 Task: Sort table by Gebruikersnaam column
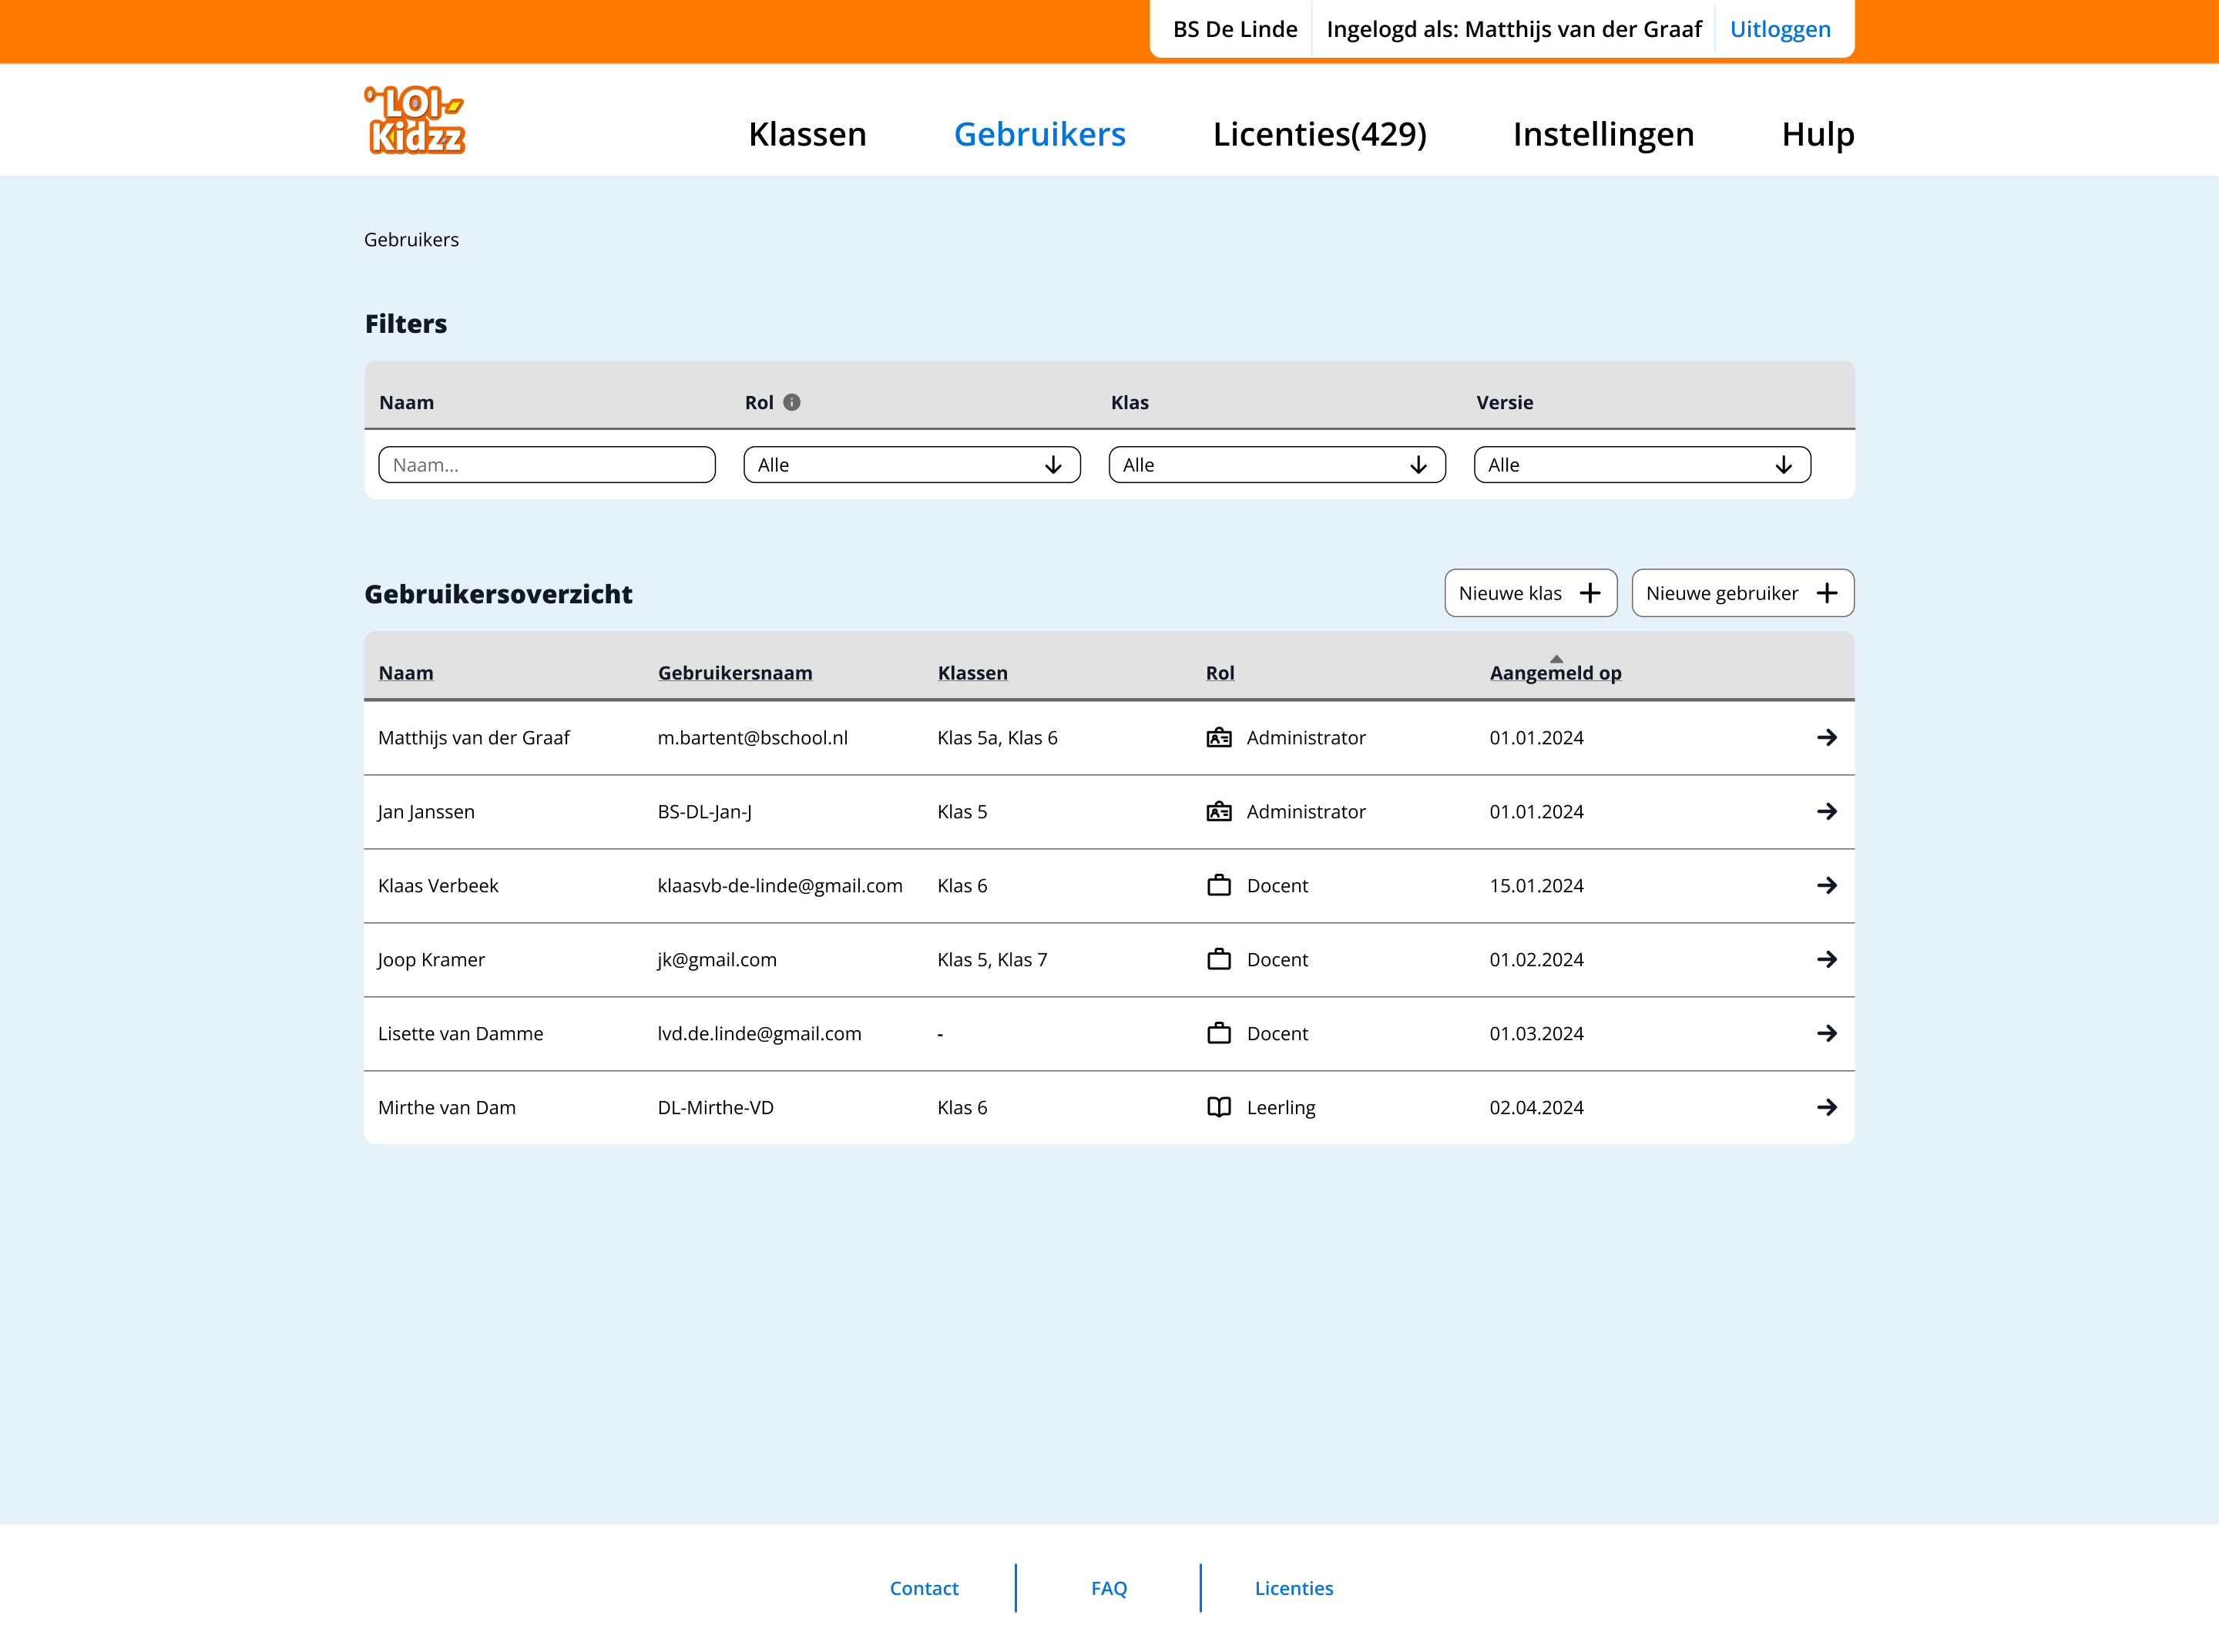tap(735, 673)
